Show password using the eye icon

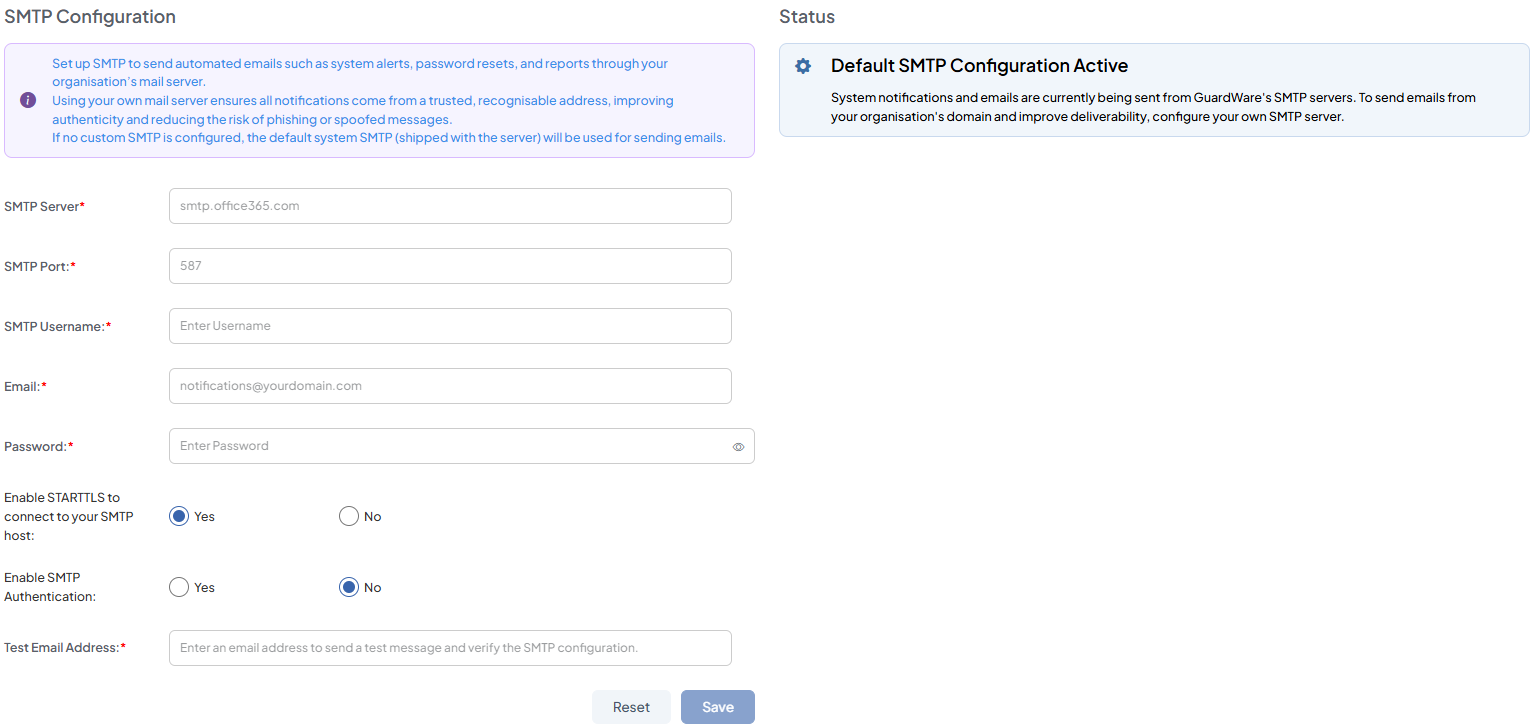738,447
